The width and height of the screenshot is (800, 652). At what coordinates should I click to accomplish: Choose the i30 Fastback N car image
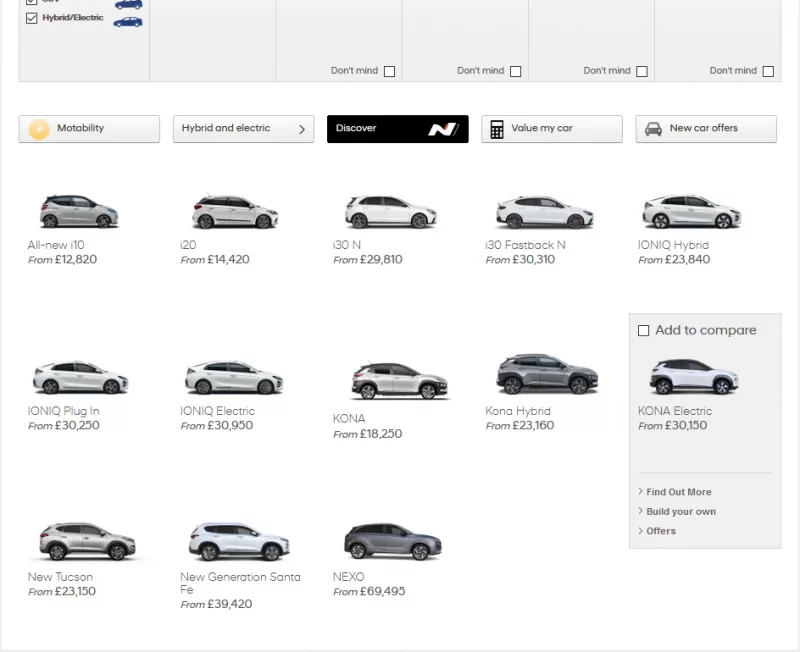tap(544, 212)
